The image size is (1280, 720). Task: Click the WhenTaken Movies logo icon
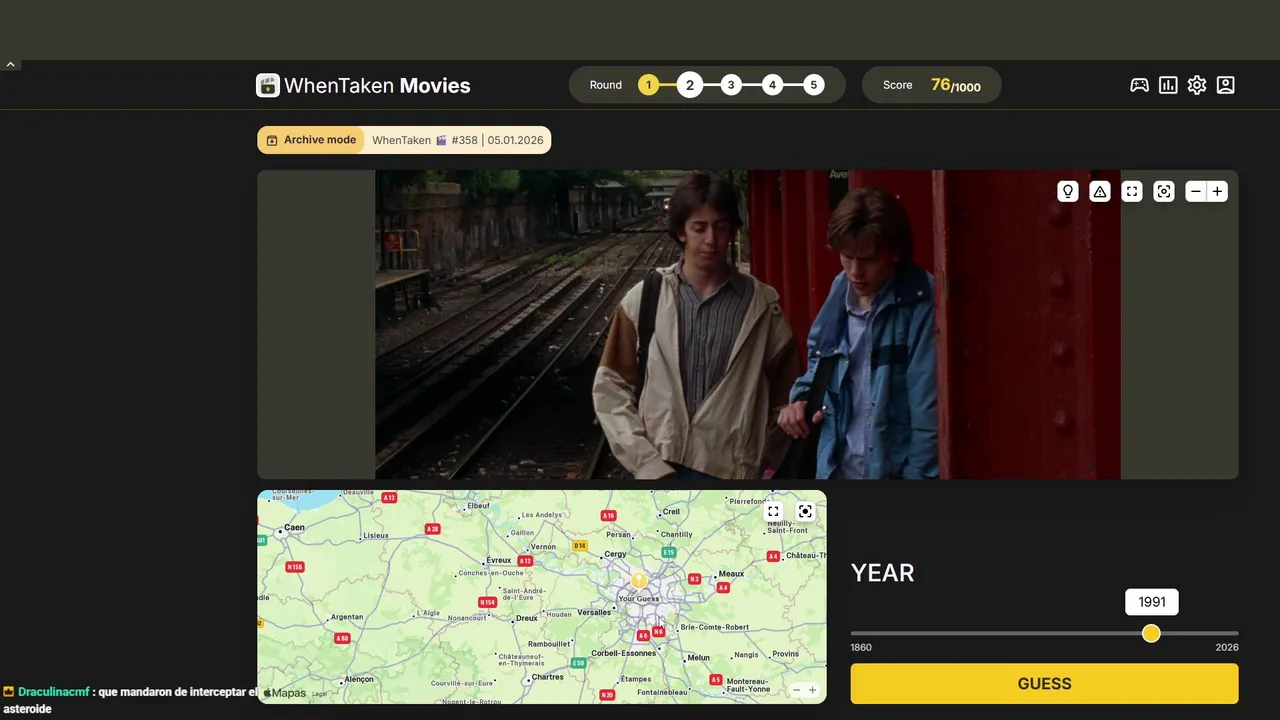267,85
